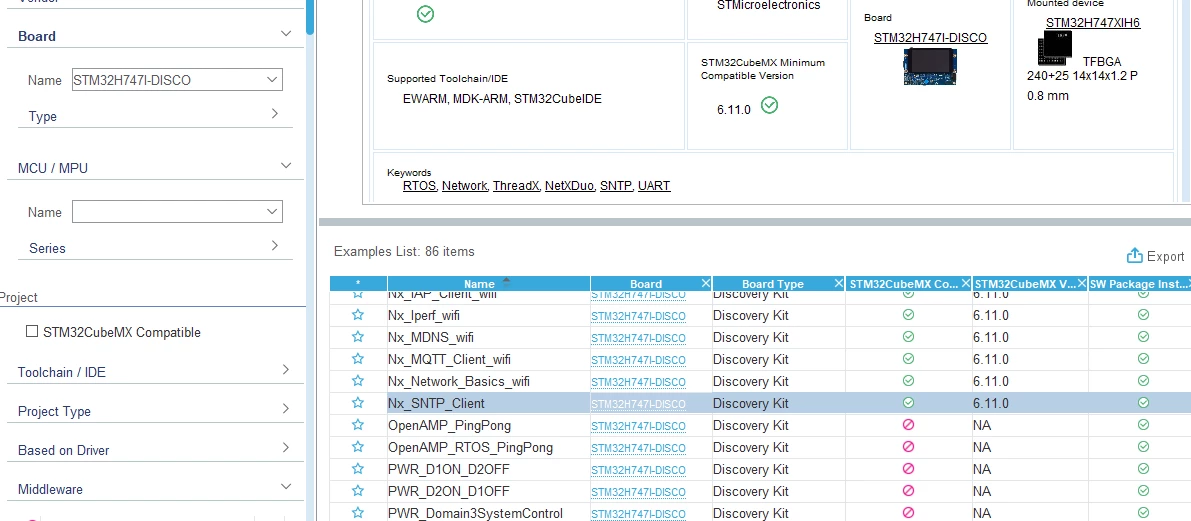1191x521 pixels.
Task: Click not-compatible icon in PWR_D1ON_D2OFF row
Action: (908, 469)
